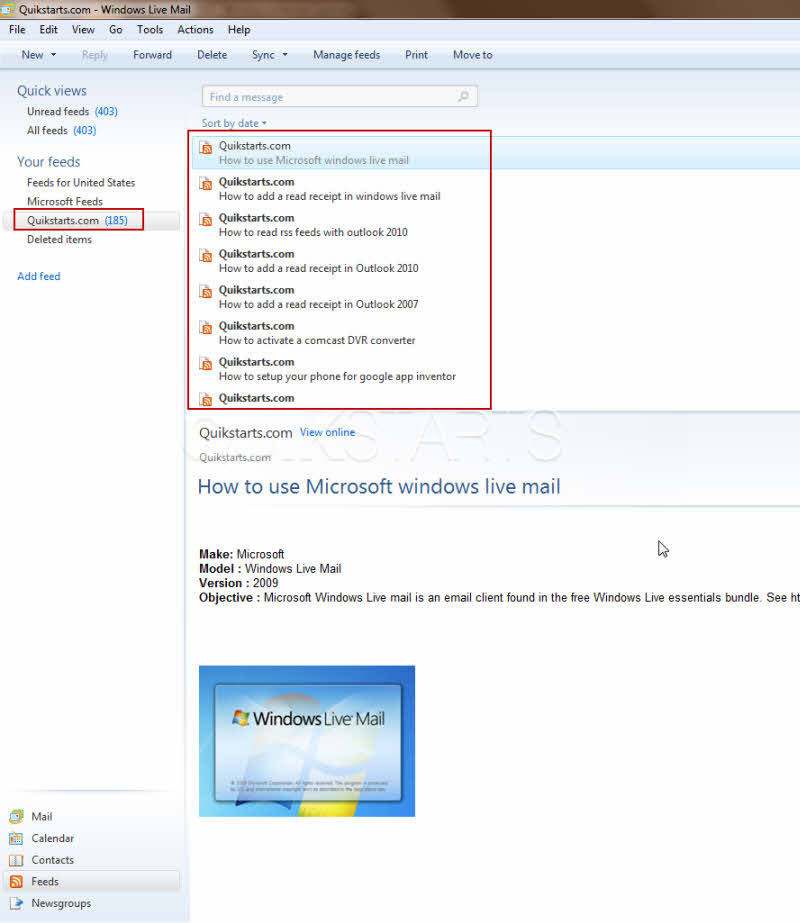Open the Edit menu

point(48,29)
